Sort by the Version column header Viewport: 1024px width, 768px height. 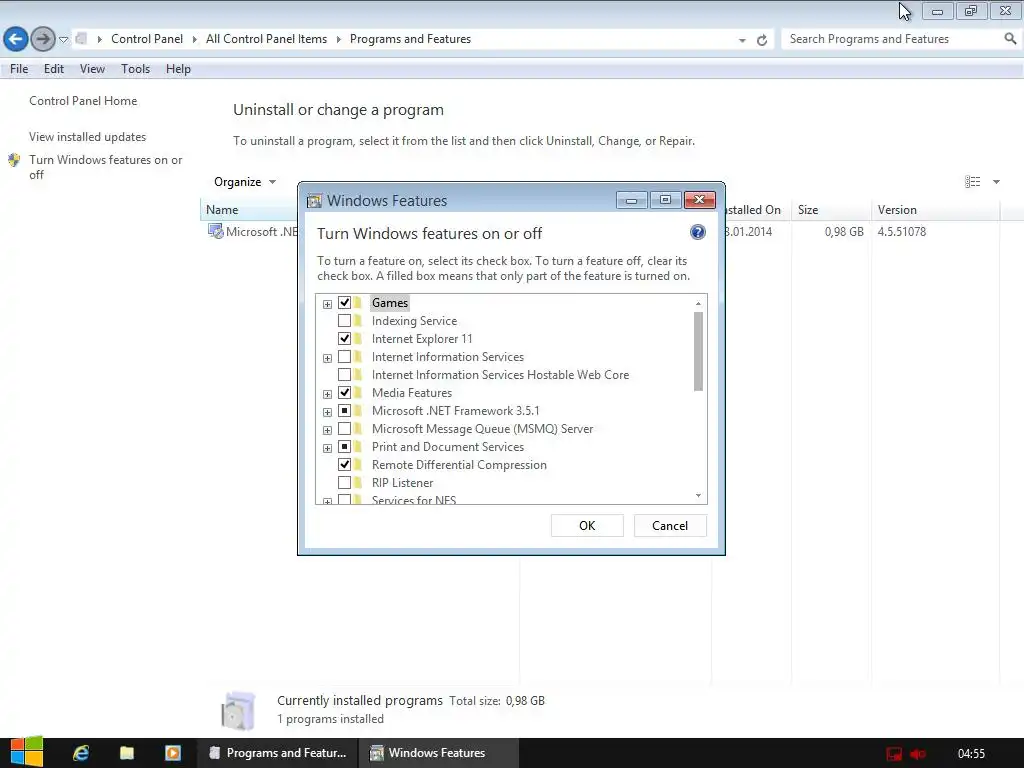click(x=935, y=210)
